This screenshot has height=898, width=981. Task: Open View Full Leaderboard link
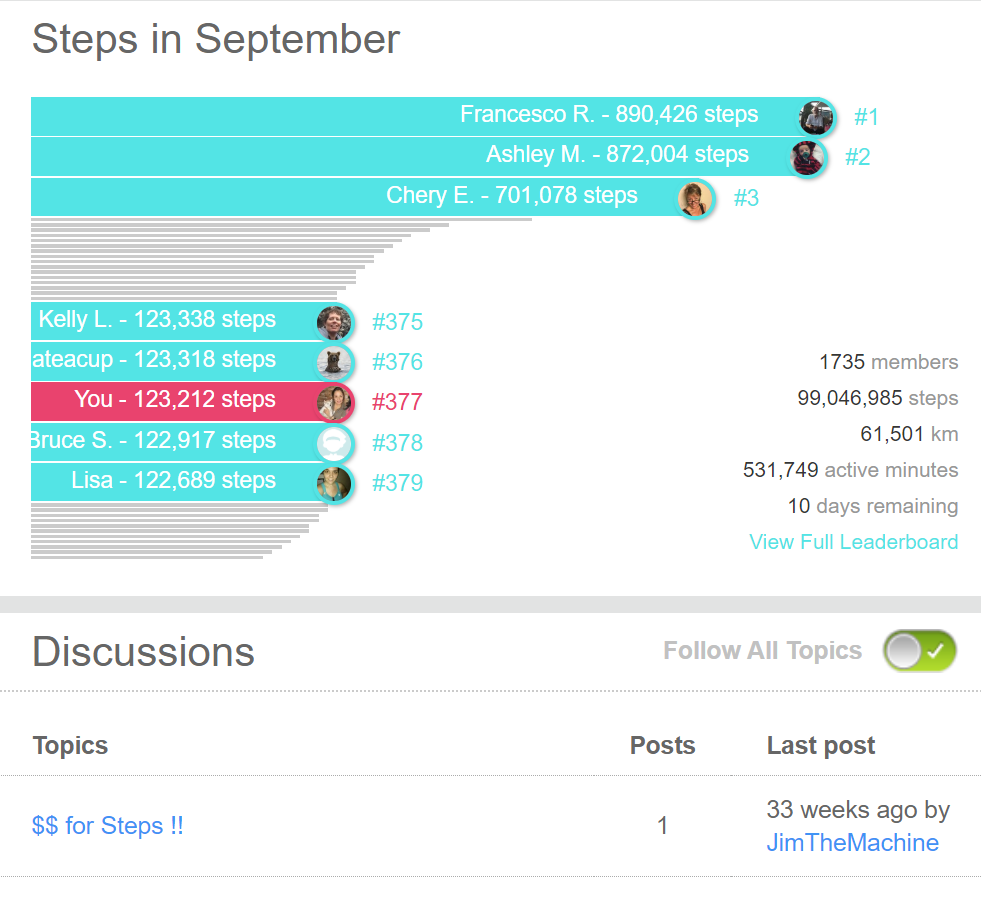853,542
